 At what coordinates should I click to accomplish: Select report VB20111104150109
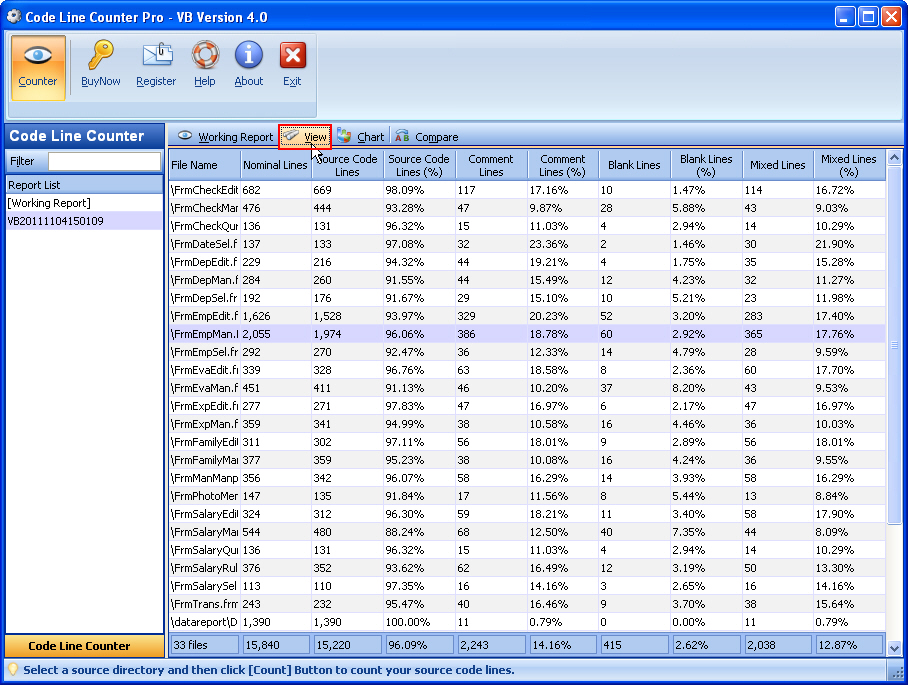tap(85, 221)
